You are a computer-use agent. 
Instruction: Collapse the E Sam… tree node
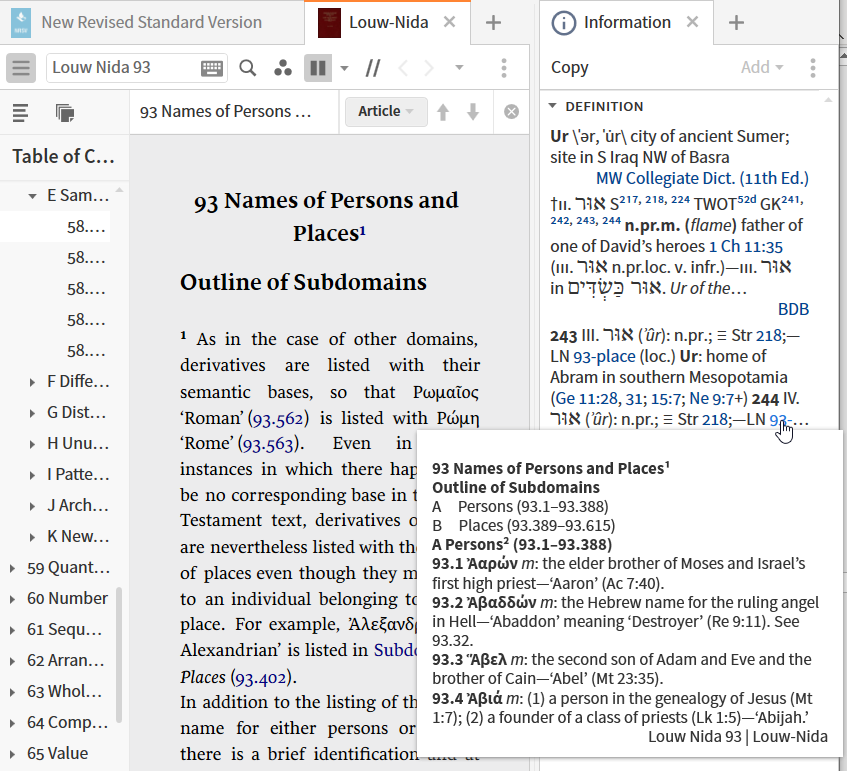pos(32,196)
